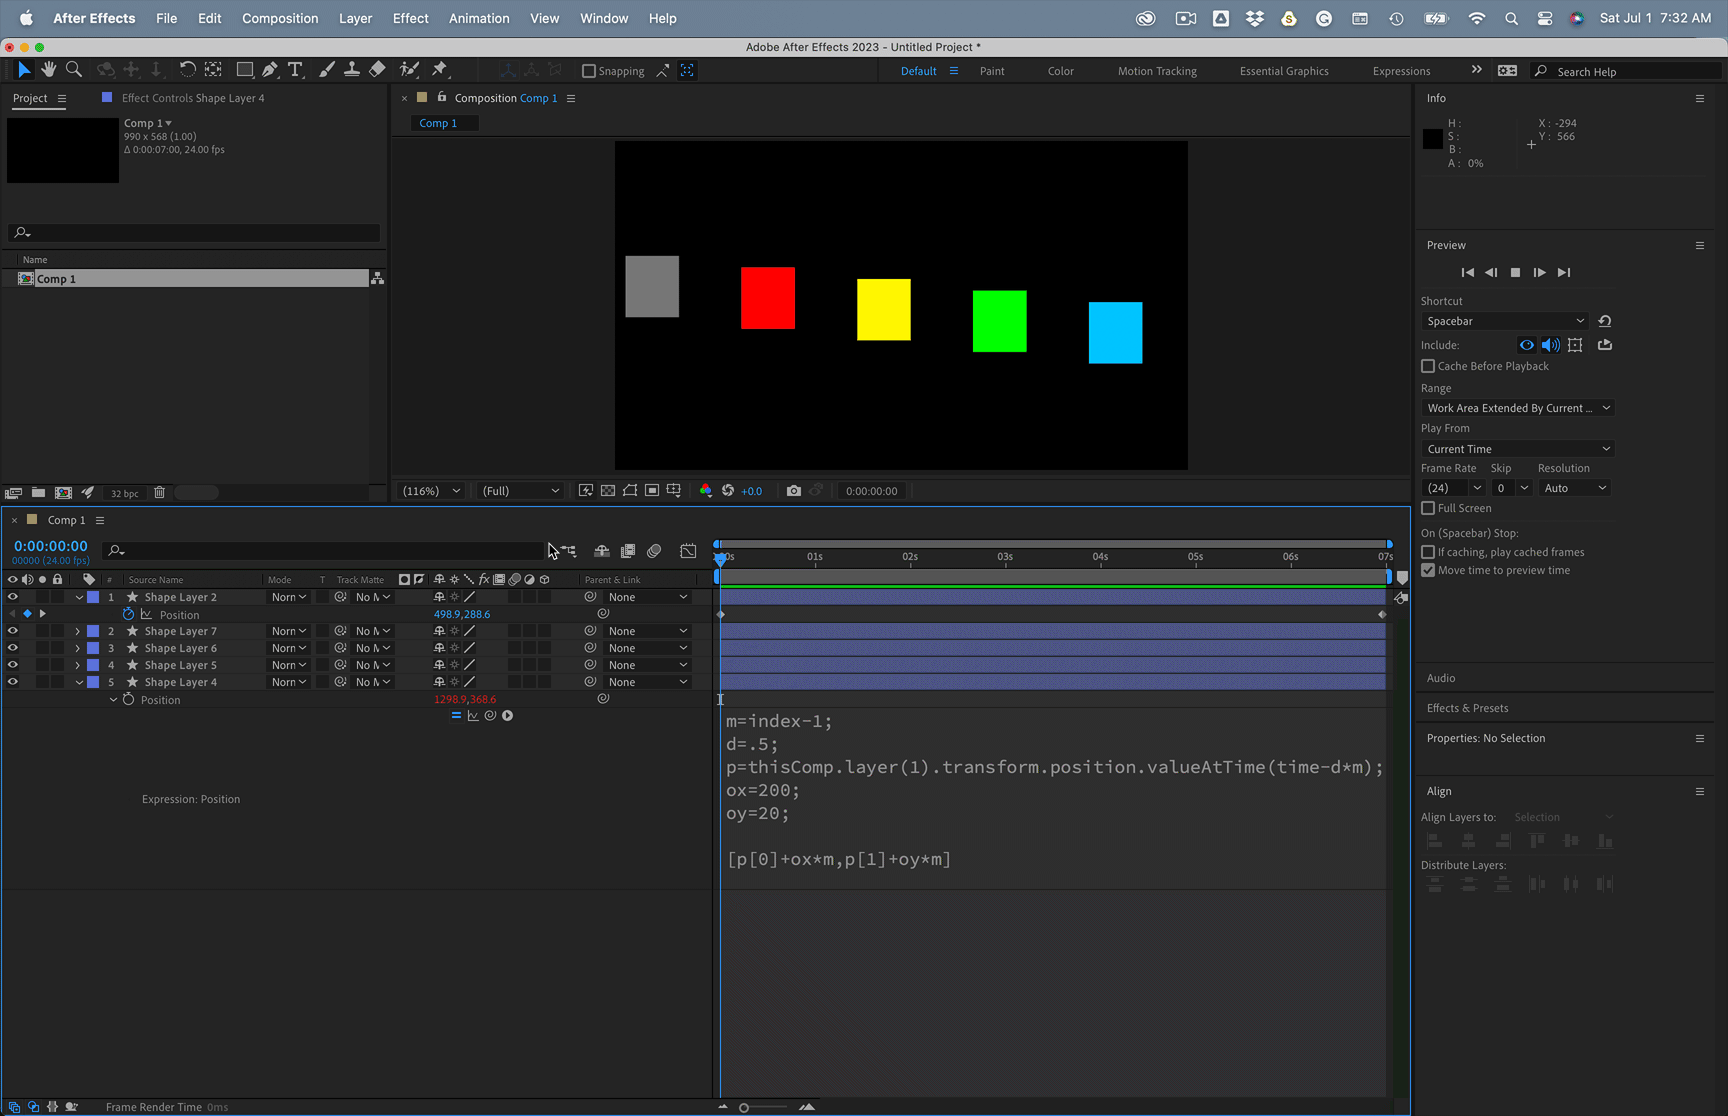Click the stopwatch next to Position on Shape Layer 4

(128, 699)
